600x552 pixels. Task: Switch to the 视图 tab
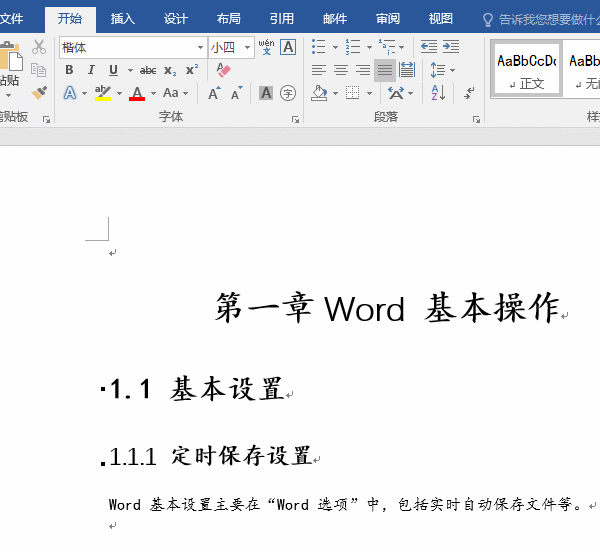click(441, 19)
